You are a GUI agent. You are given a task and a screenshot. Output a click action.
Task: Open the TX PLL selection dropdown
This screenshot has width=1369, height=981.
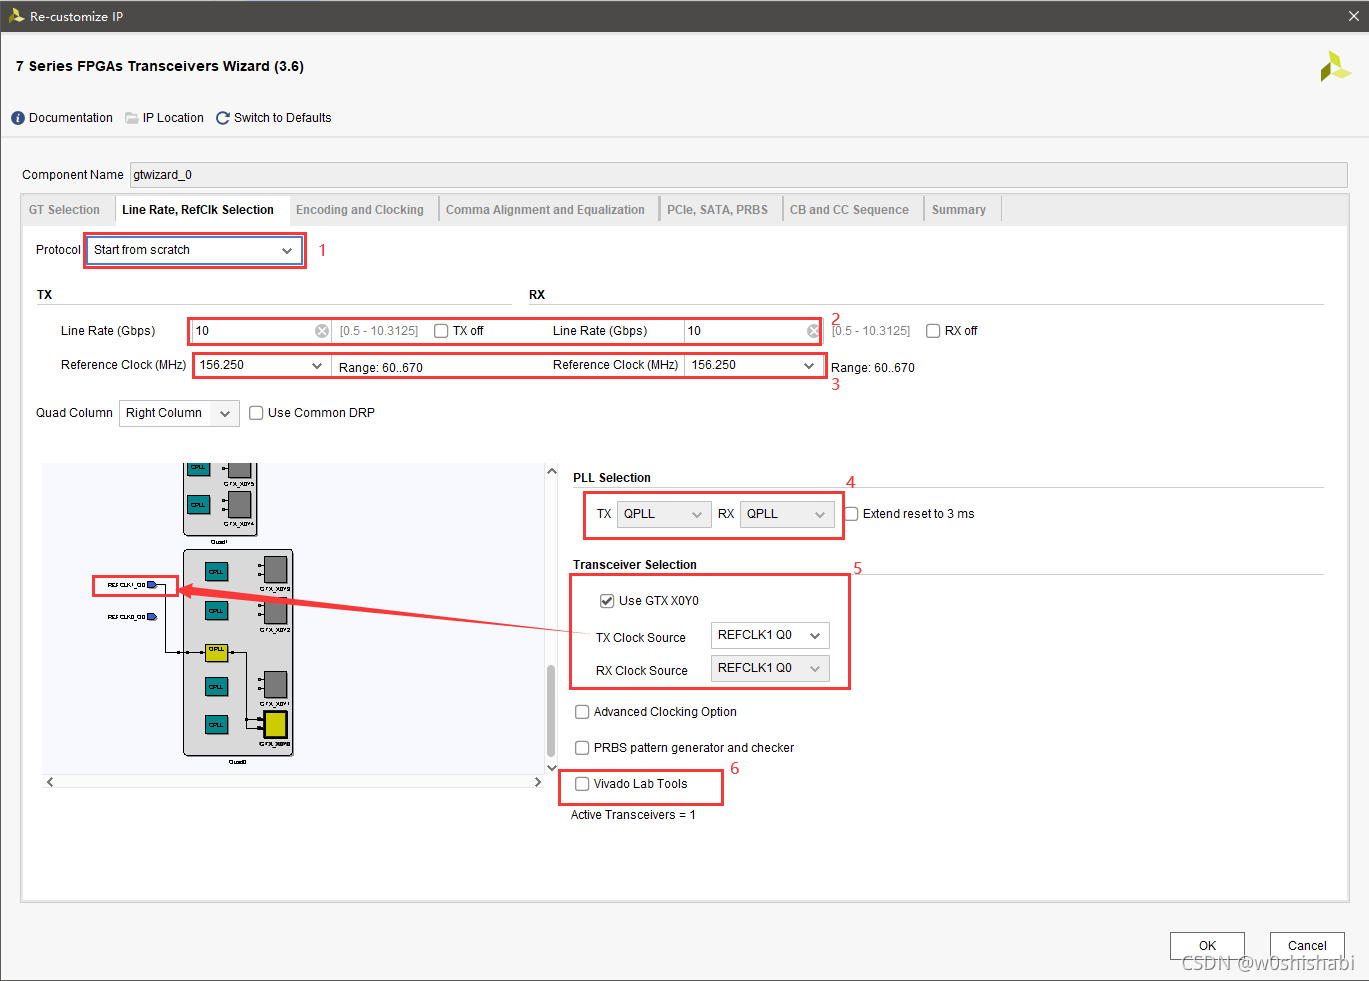(664, 514)
